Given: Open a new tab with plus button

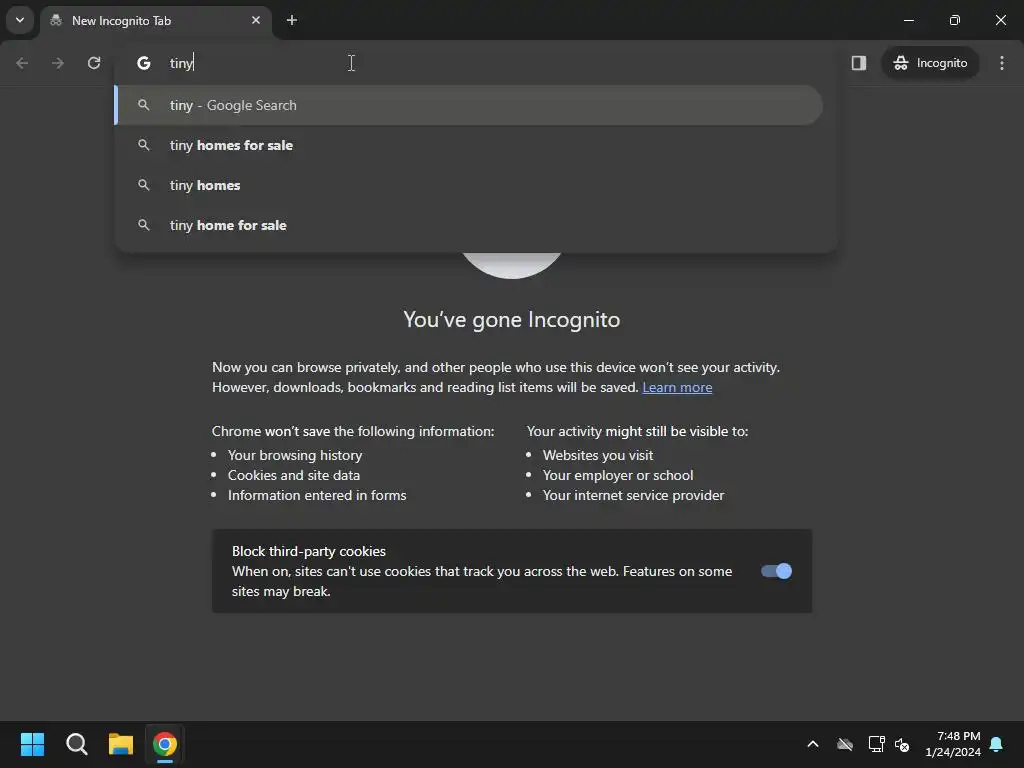Looking at the screenshot, I should [x=292, y=20].
